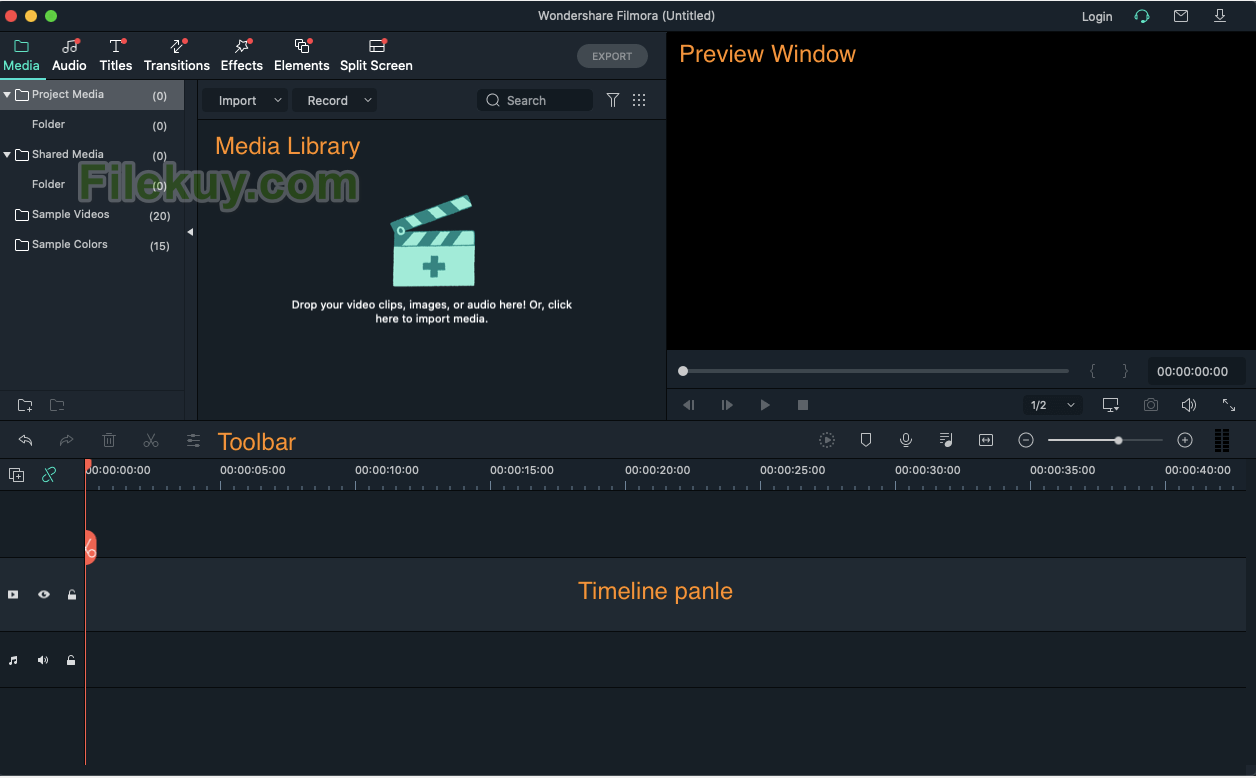Click the add new folder icon

click(25, 405)
